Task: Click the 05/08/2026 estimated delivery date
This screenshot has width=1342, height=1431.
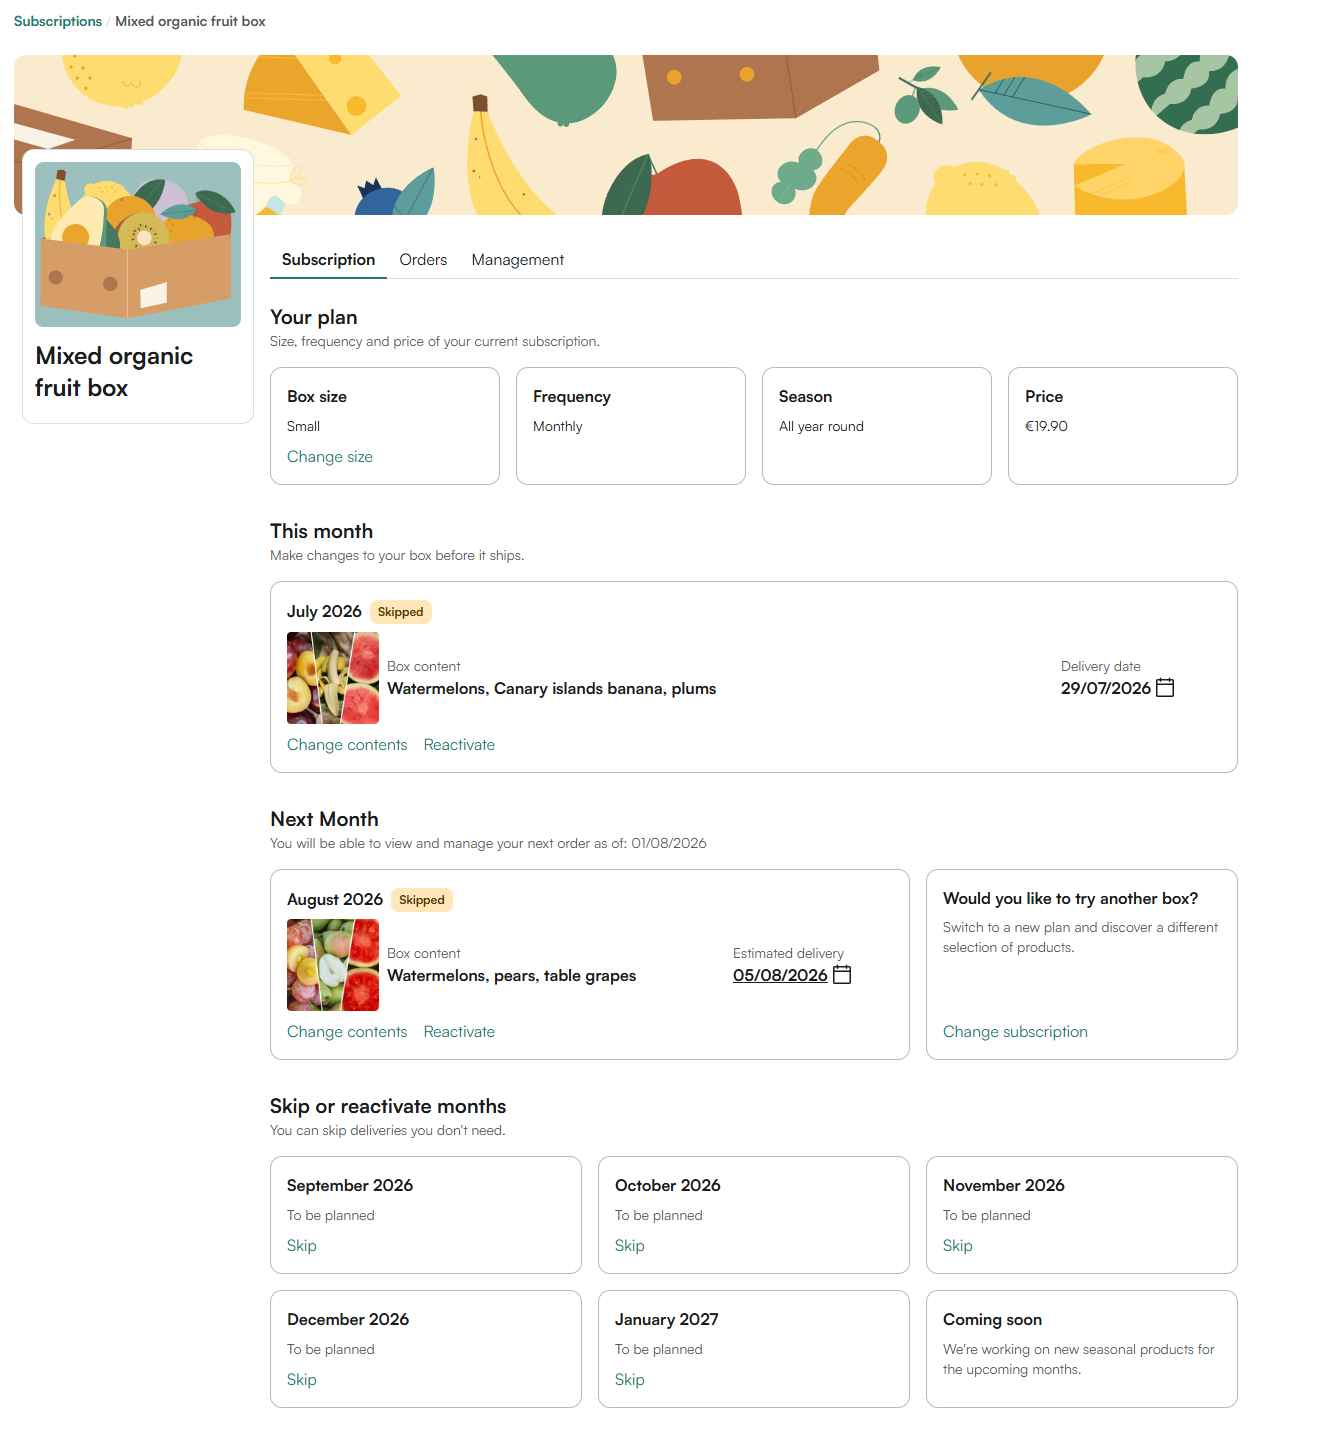Action: click(780, 975)
